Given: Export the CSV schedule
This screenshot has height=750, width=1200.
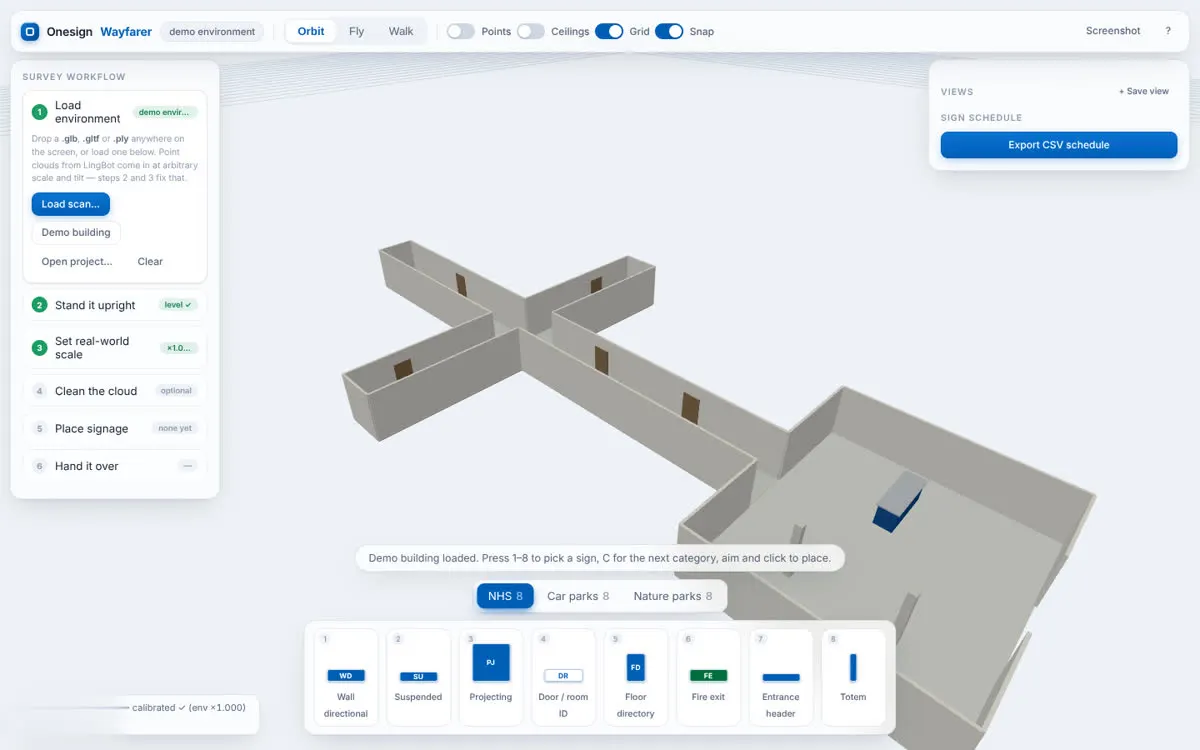Looking at the screenshot, I should tap(1059, 145).
